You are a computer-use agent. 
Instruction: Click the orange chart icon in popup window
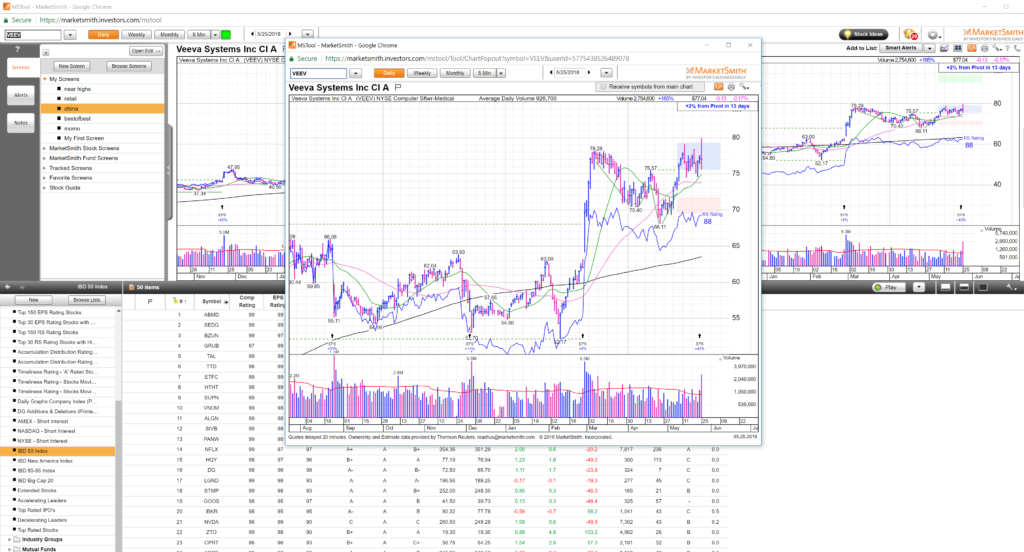click(x=718, y=87)
